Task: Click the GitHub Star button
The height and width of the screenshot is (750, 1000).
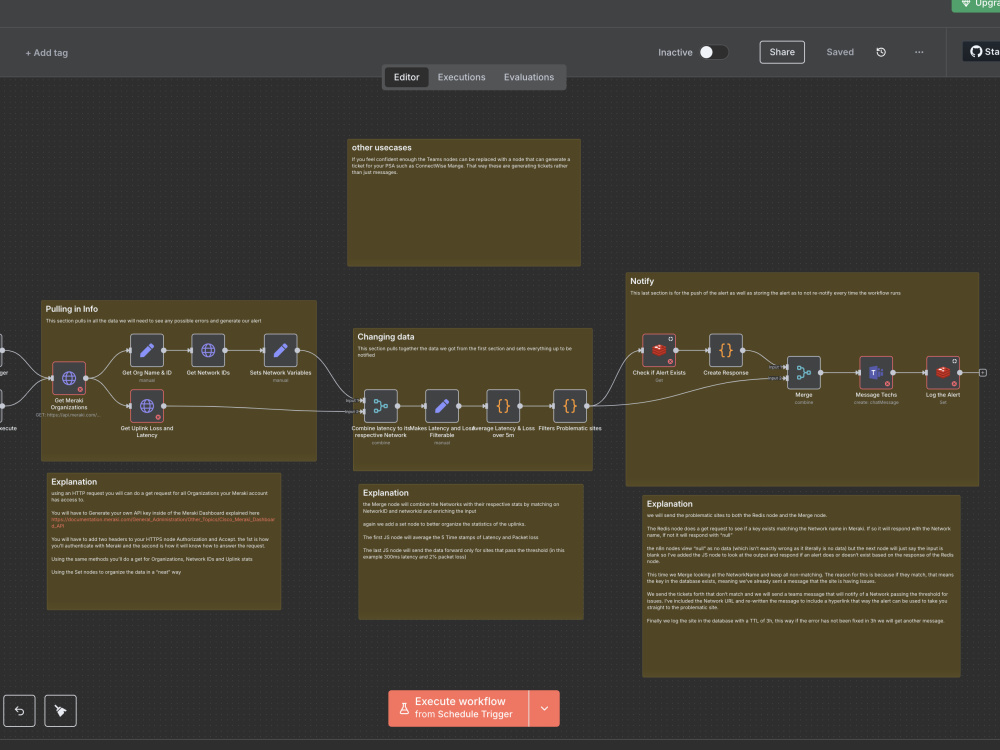Action: [x=983, y=52]
